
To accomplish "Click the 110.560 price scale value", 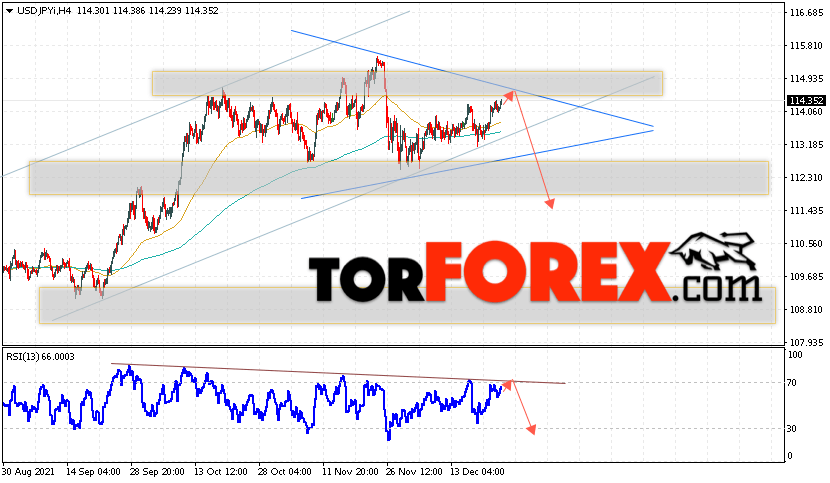I will (806, 244).
